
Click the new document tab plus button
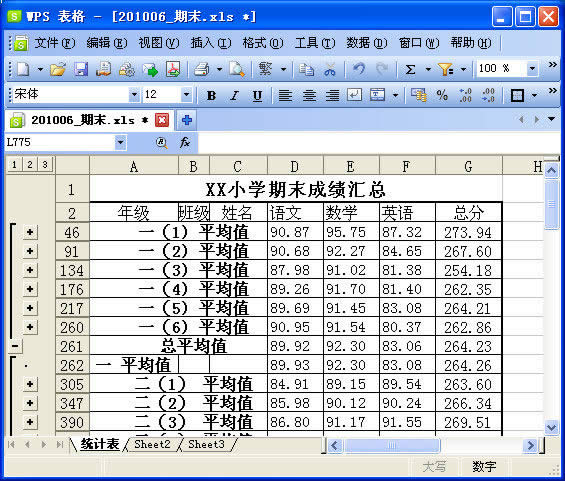[187, 120]
